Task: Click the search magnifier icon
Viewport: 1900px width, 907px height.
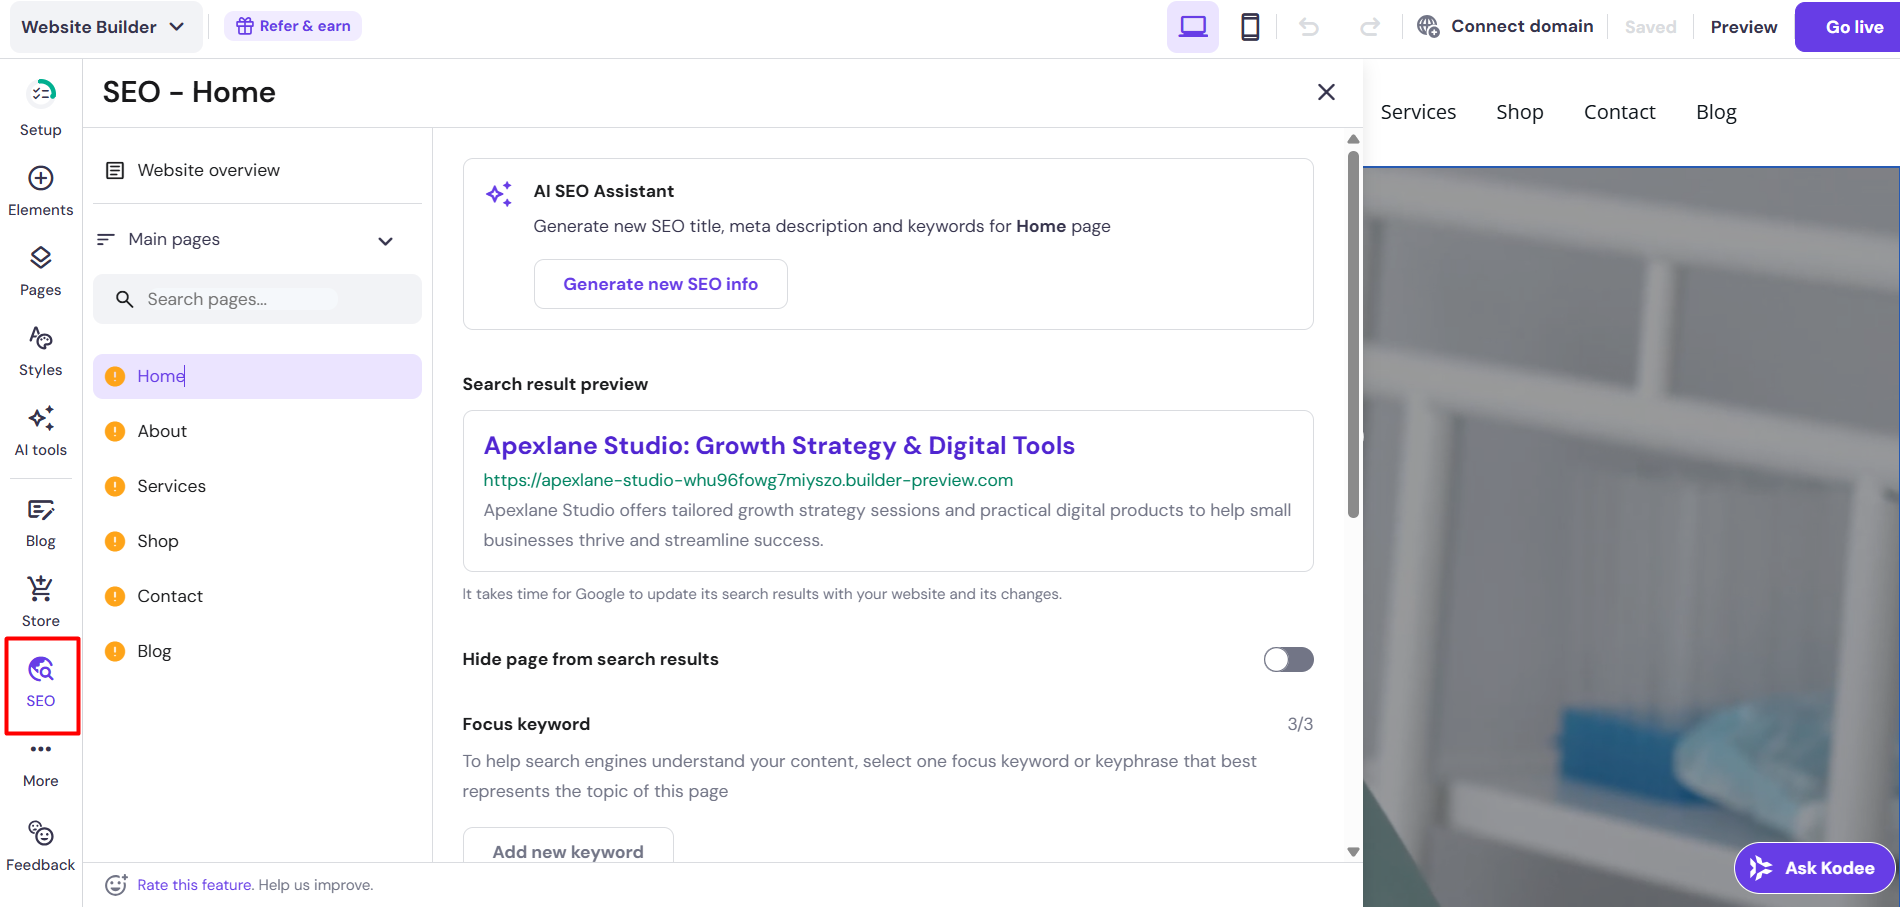Action: coord(124,299)
